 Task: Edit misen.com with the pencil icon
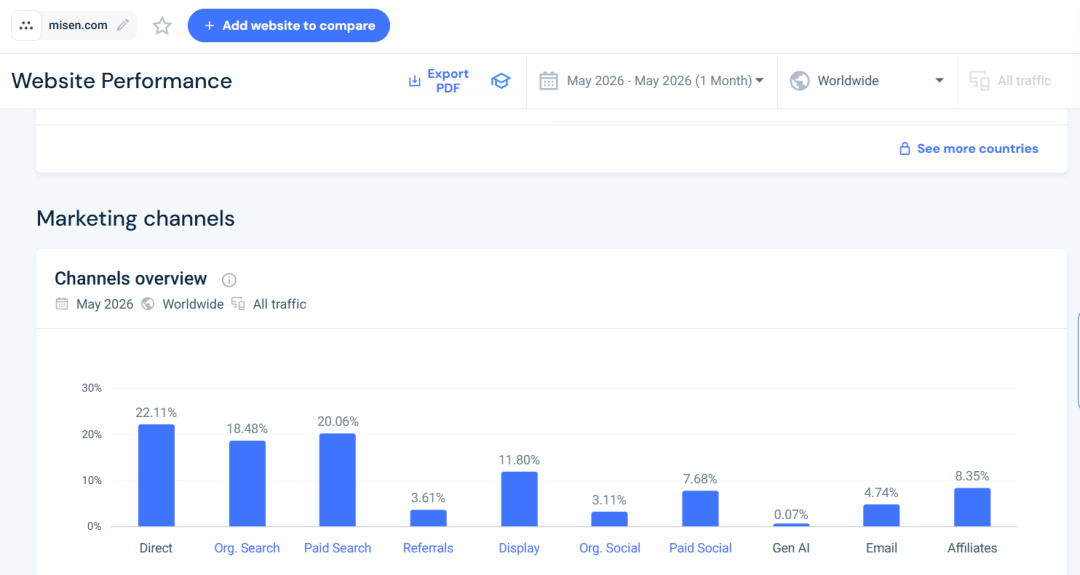click(123, 25)
